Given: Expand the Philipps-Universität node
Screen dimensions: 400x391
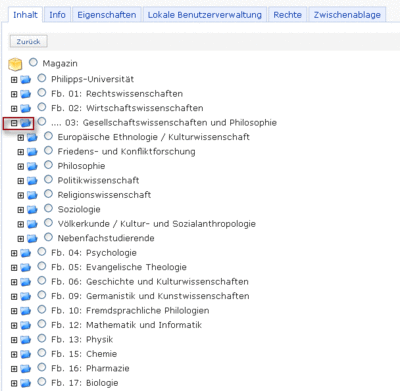Looking at the screenshot, I should (x=14, y=80).
